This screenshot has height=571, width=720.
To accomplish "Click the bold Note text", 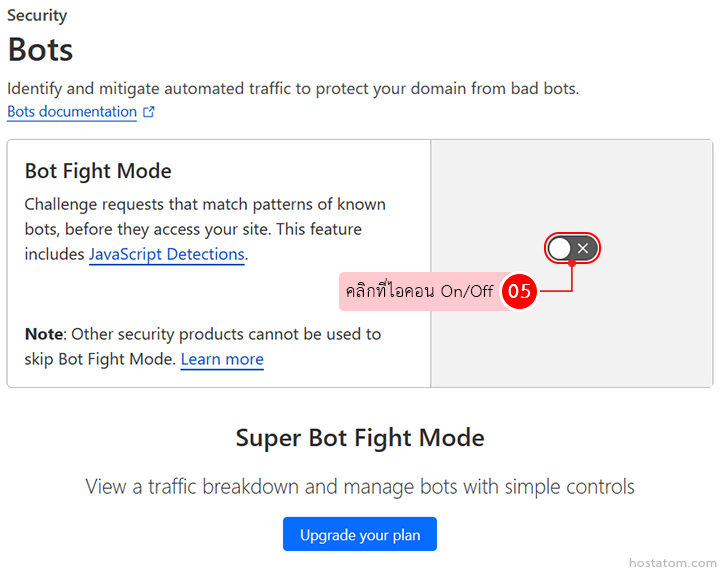I will point(44,334).
